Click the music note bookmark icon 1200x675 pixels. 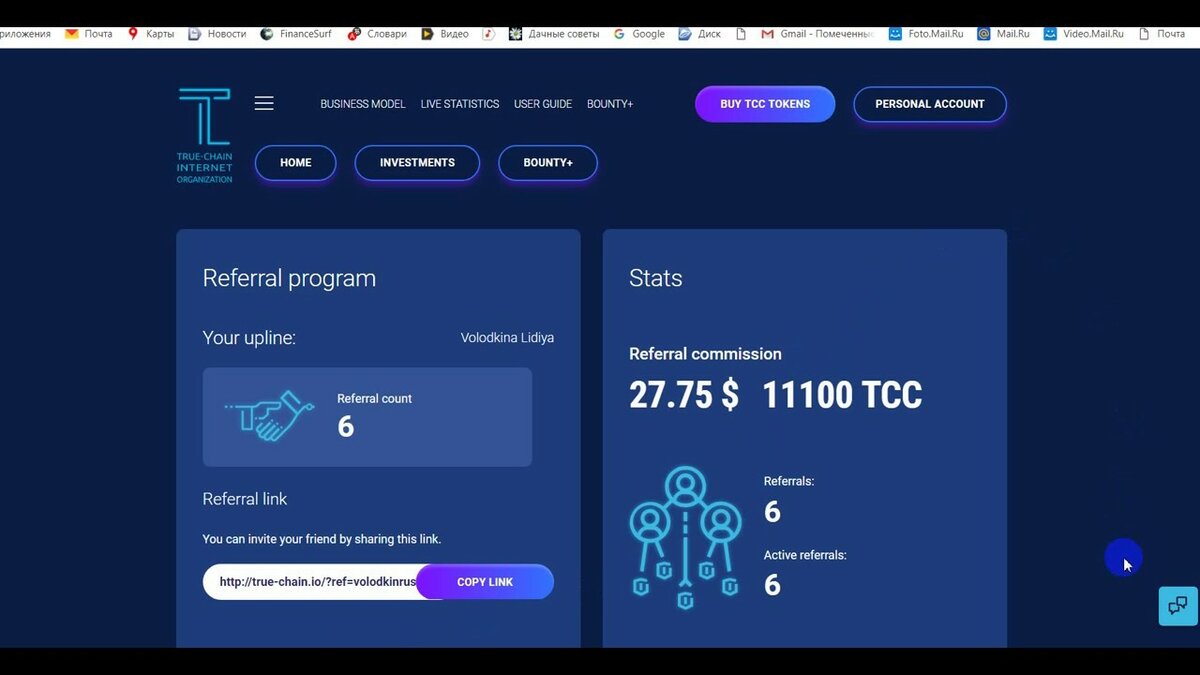(488, 33)
